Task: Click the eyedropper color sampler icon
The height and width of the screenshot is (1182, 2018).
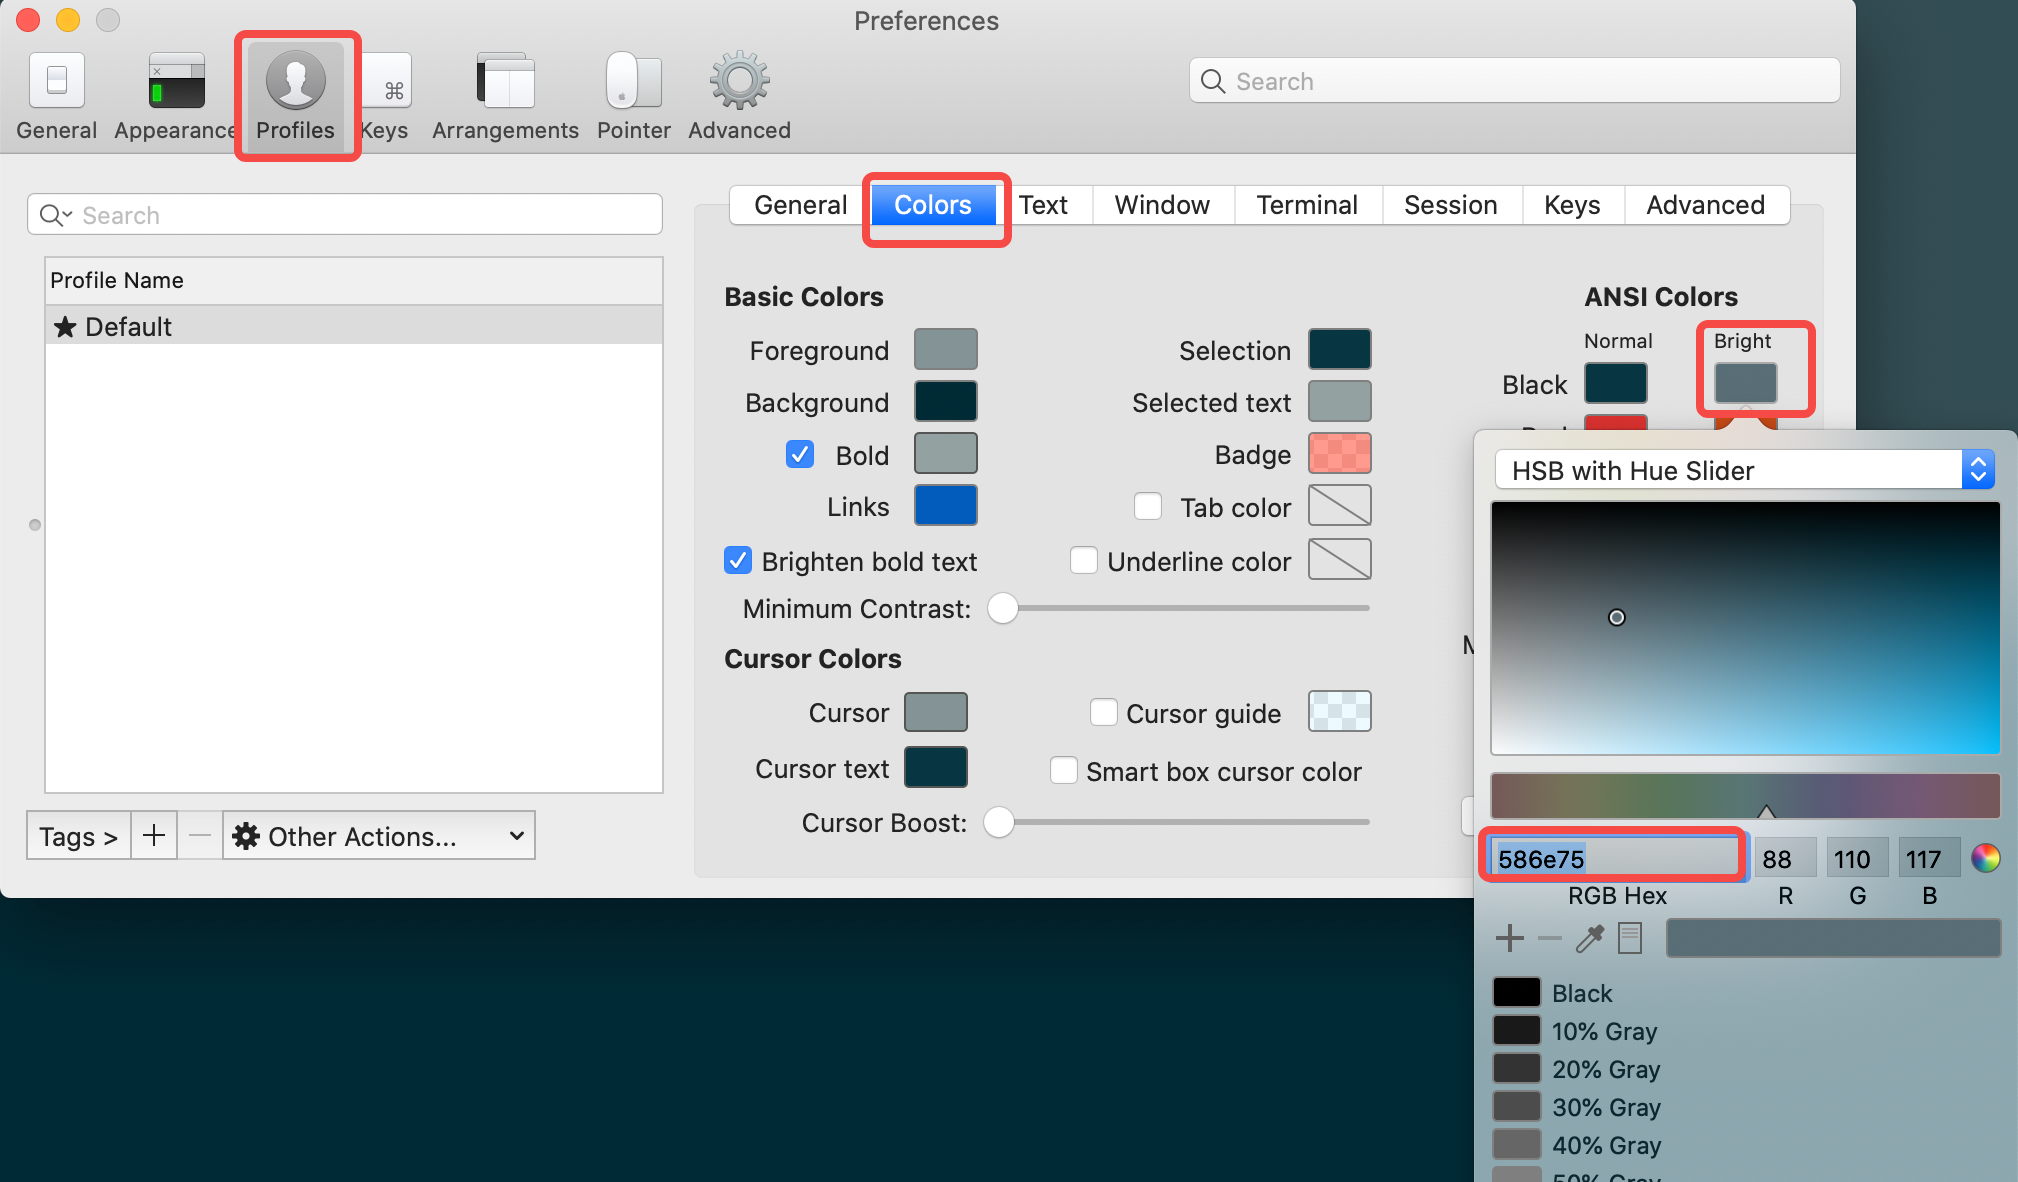Action: (1589, 938)
